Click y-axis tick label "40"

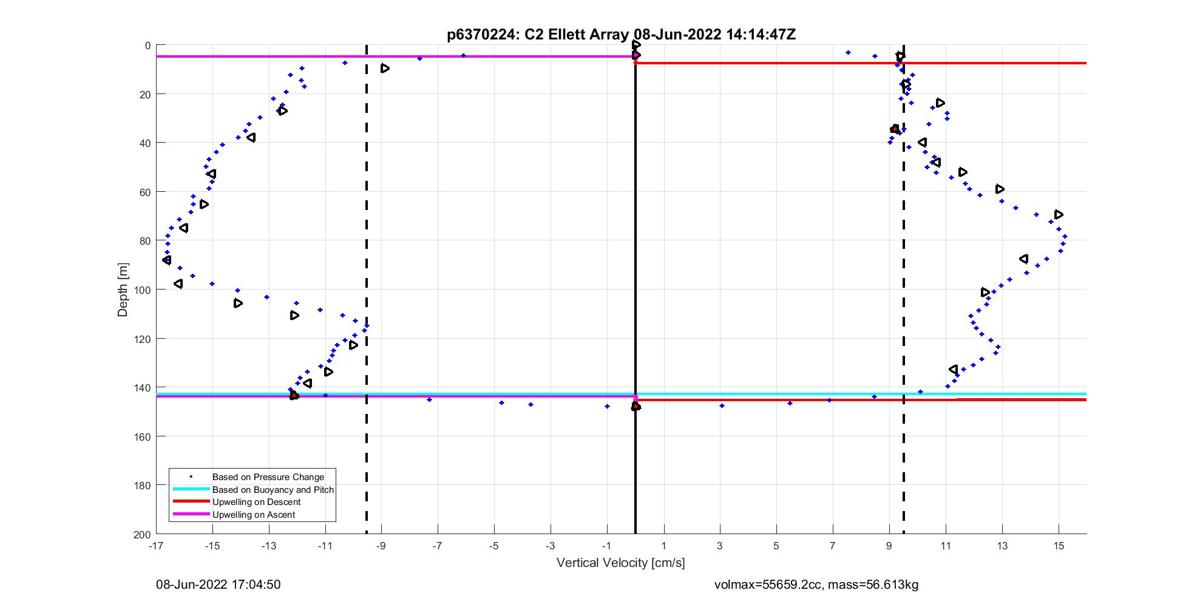[x=145, y=143]
